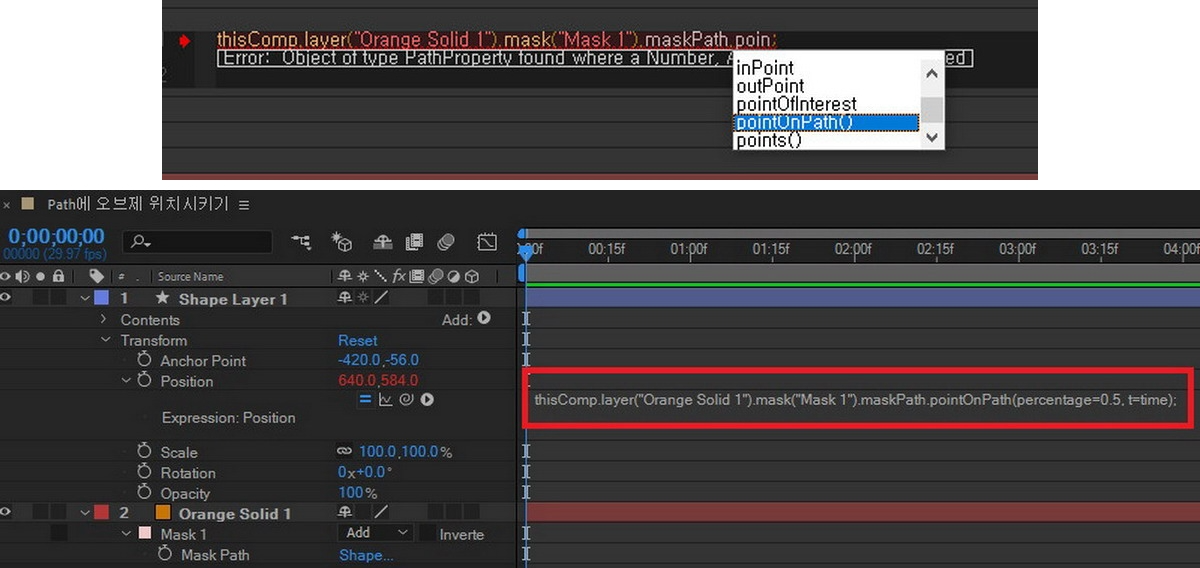Toggle Scale constrain proportions link
Screen dimensions: 1200x568
coord(345,452)
